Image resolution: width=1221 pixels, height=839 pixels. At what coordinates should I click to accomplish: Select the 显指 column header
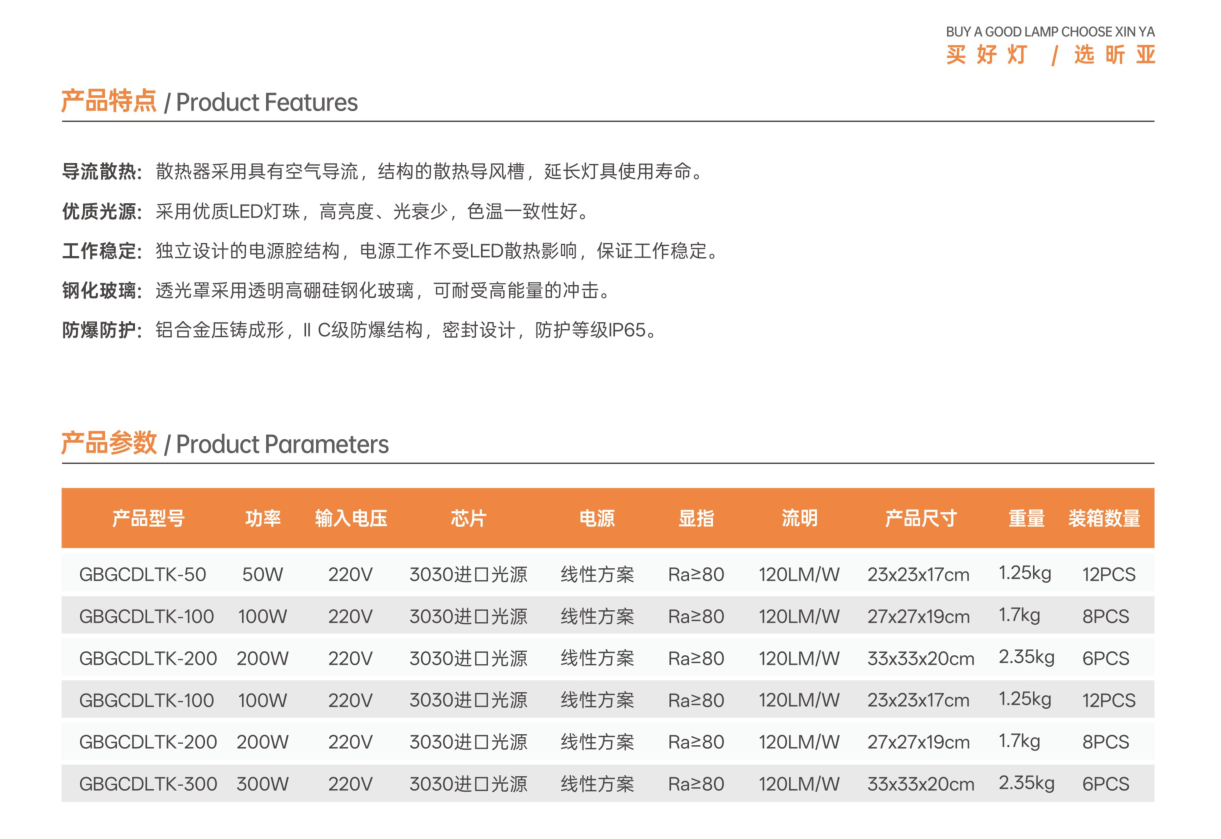696,518
